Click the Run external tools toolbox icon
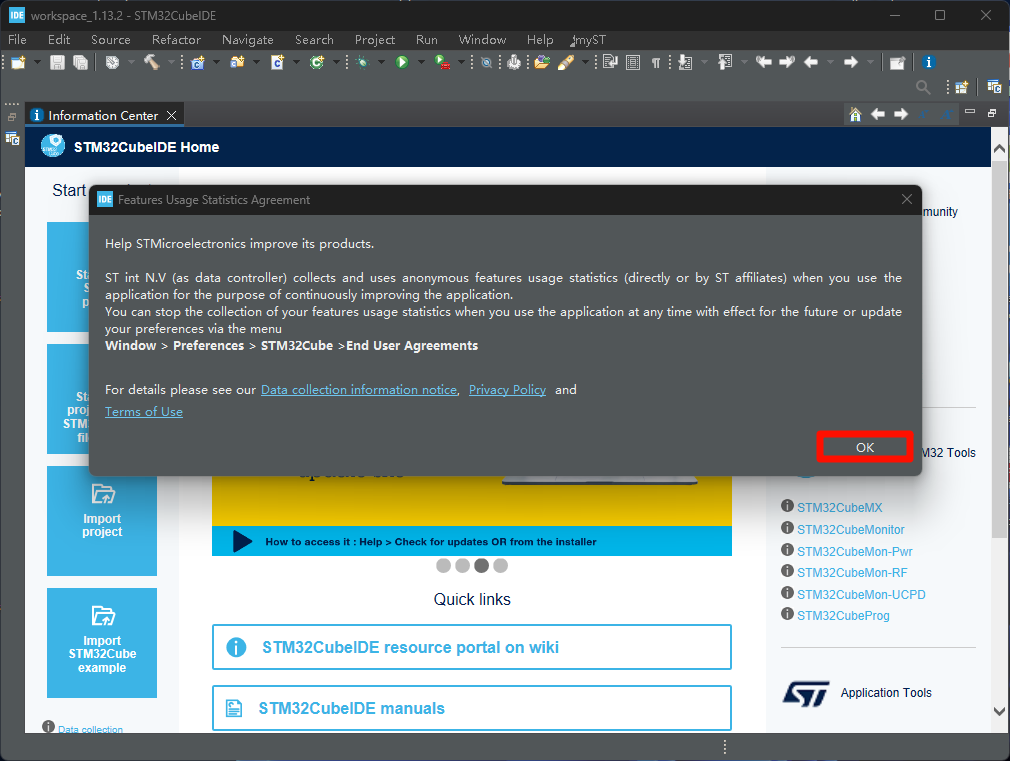The width and height of the screenshot is (1010, 761). 443,63
